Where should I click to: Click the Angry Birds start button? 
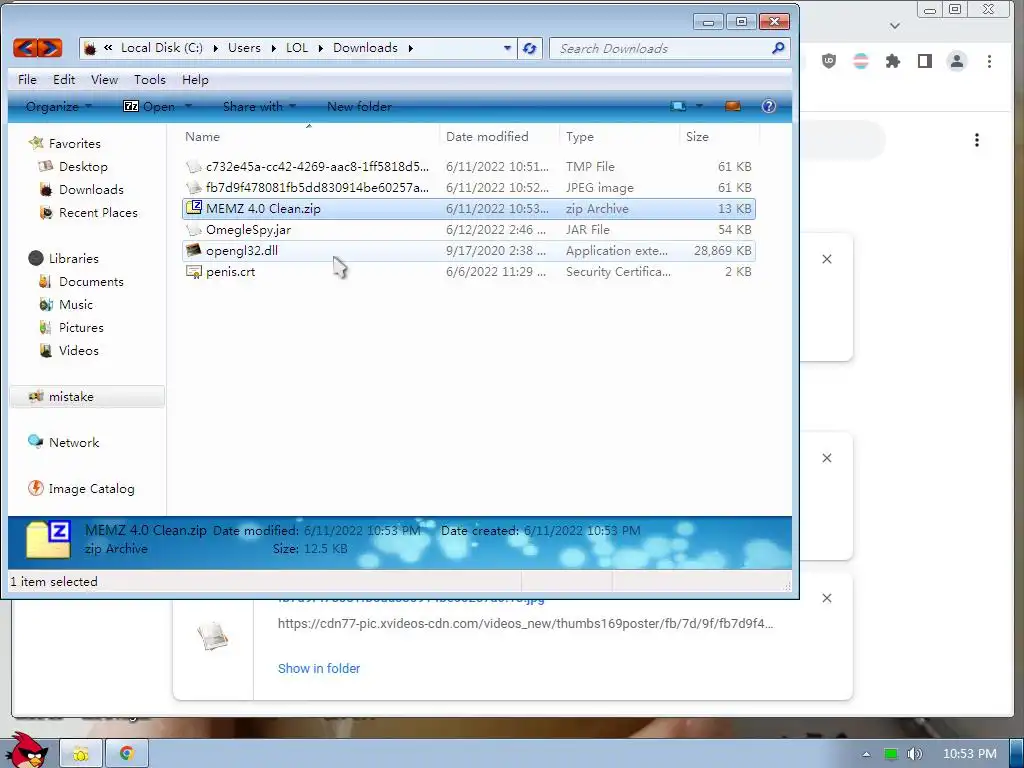click(27, 750)
